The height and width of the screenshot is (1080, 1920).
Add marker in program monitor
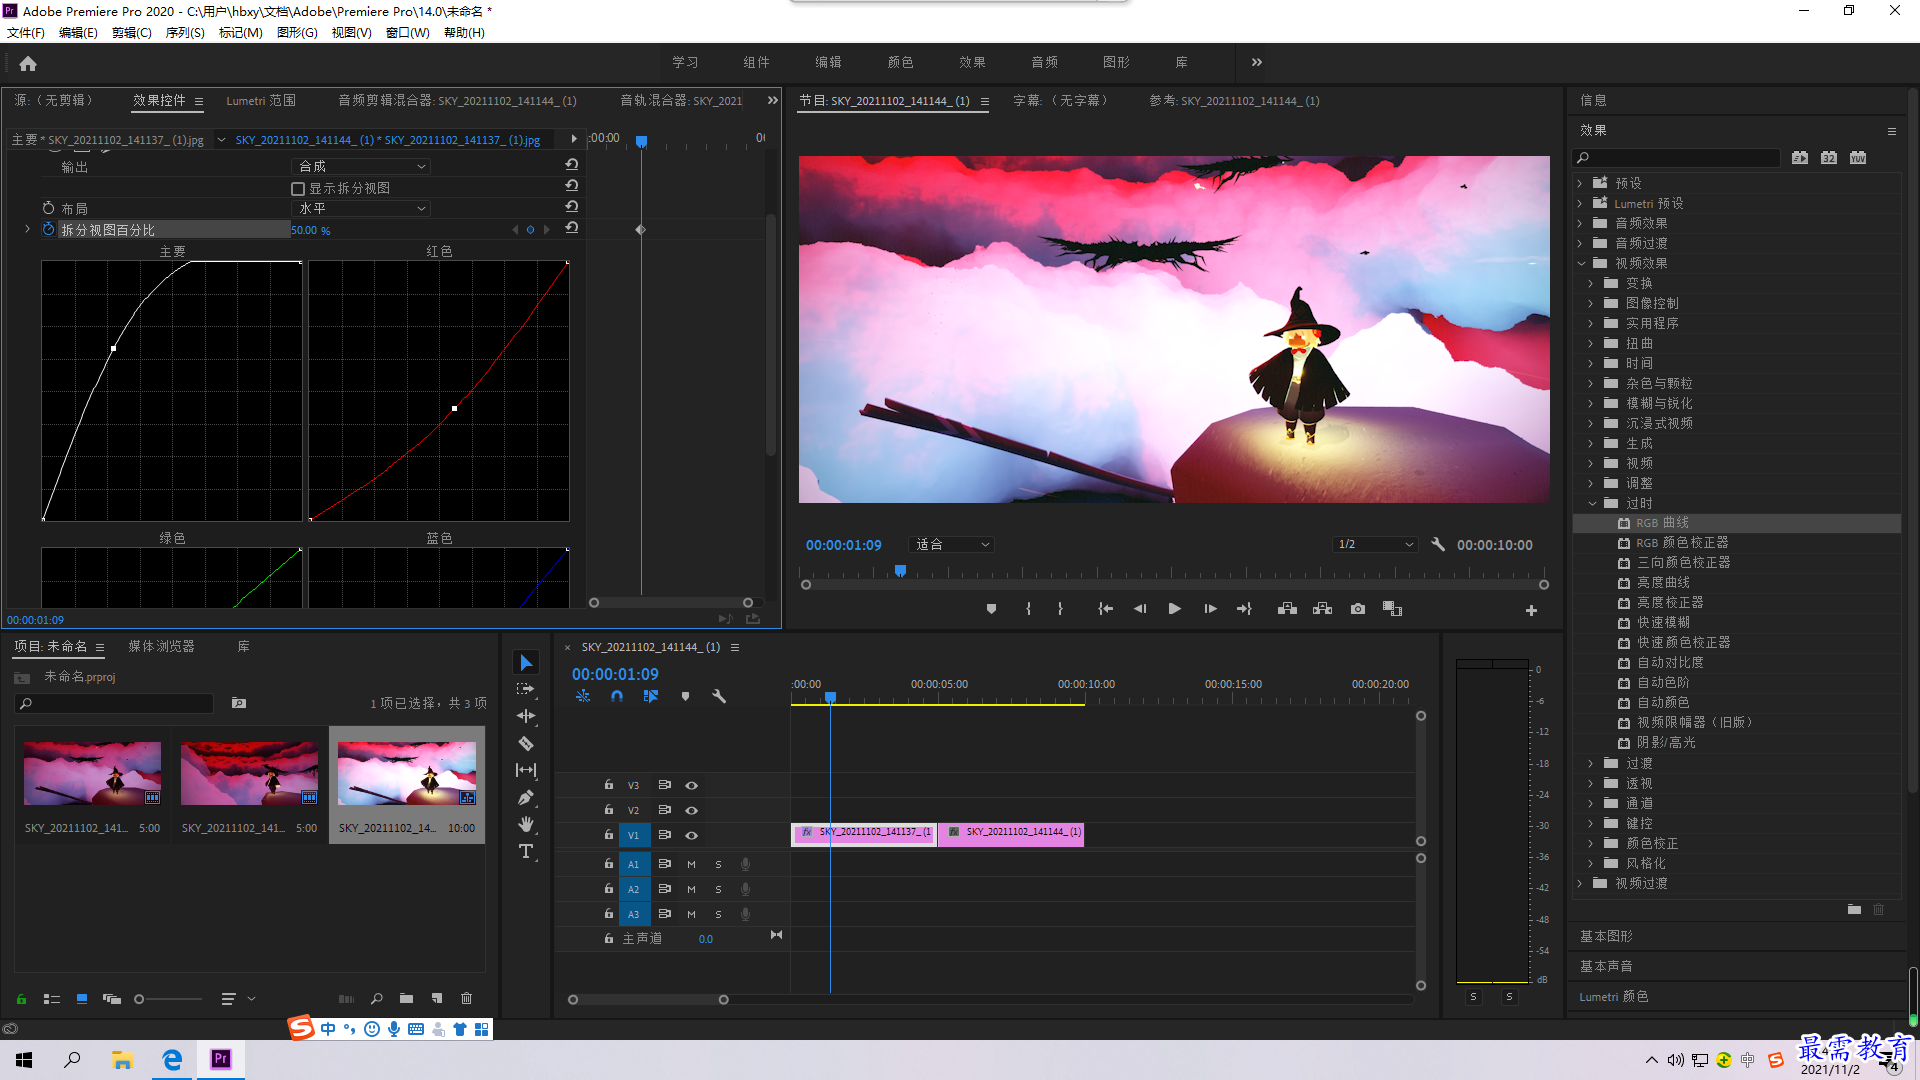click(x=991, y=609)
